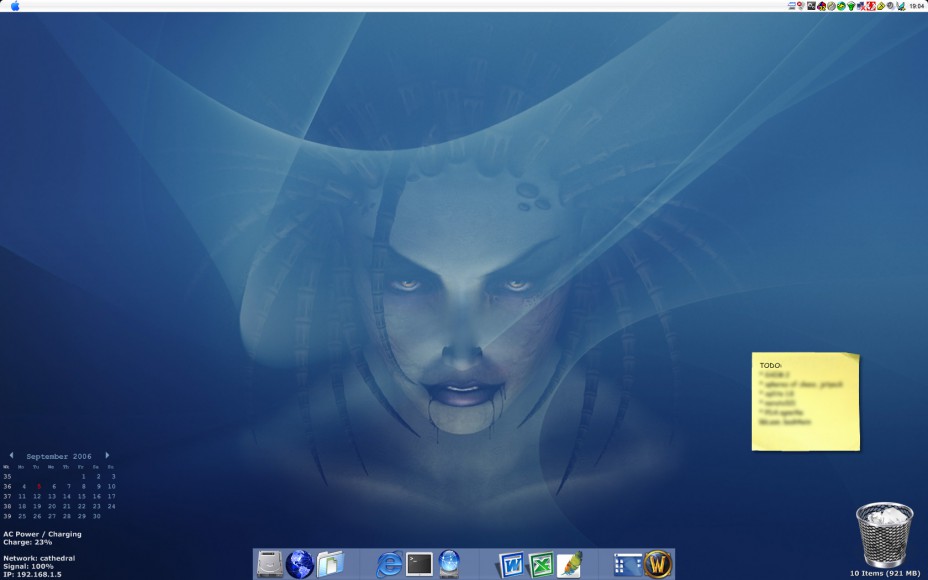
Task: Click the 'AC Power / Charging' status text
Action: (42, 534)
